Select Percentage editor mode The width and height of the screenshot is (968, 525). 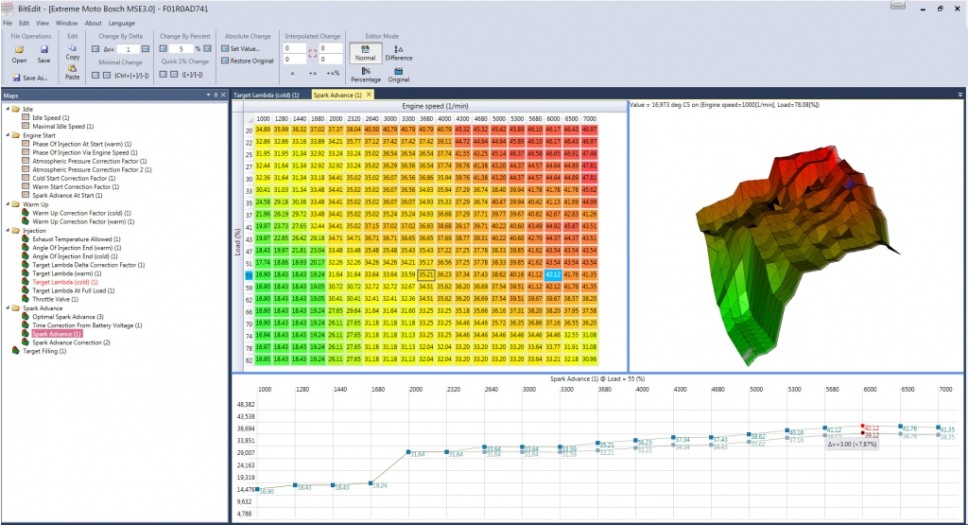(365, 73)
